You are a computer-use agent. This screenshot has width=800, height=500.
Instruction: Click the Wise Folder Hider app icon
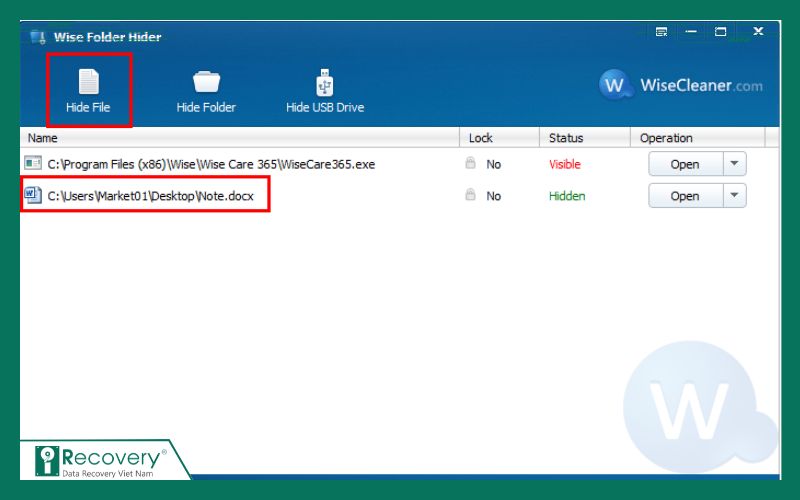pos(38,37)
